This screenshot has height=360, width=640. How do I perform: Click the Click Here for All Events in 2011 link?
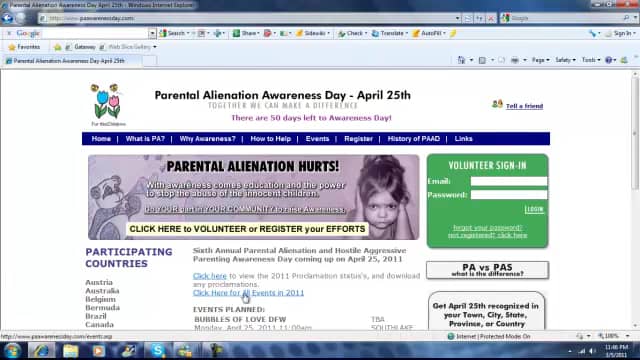[248, 293]
